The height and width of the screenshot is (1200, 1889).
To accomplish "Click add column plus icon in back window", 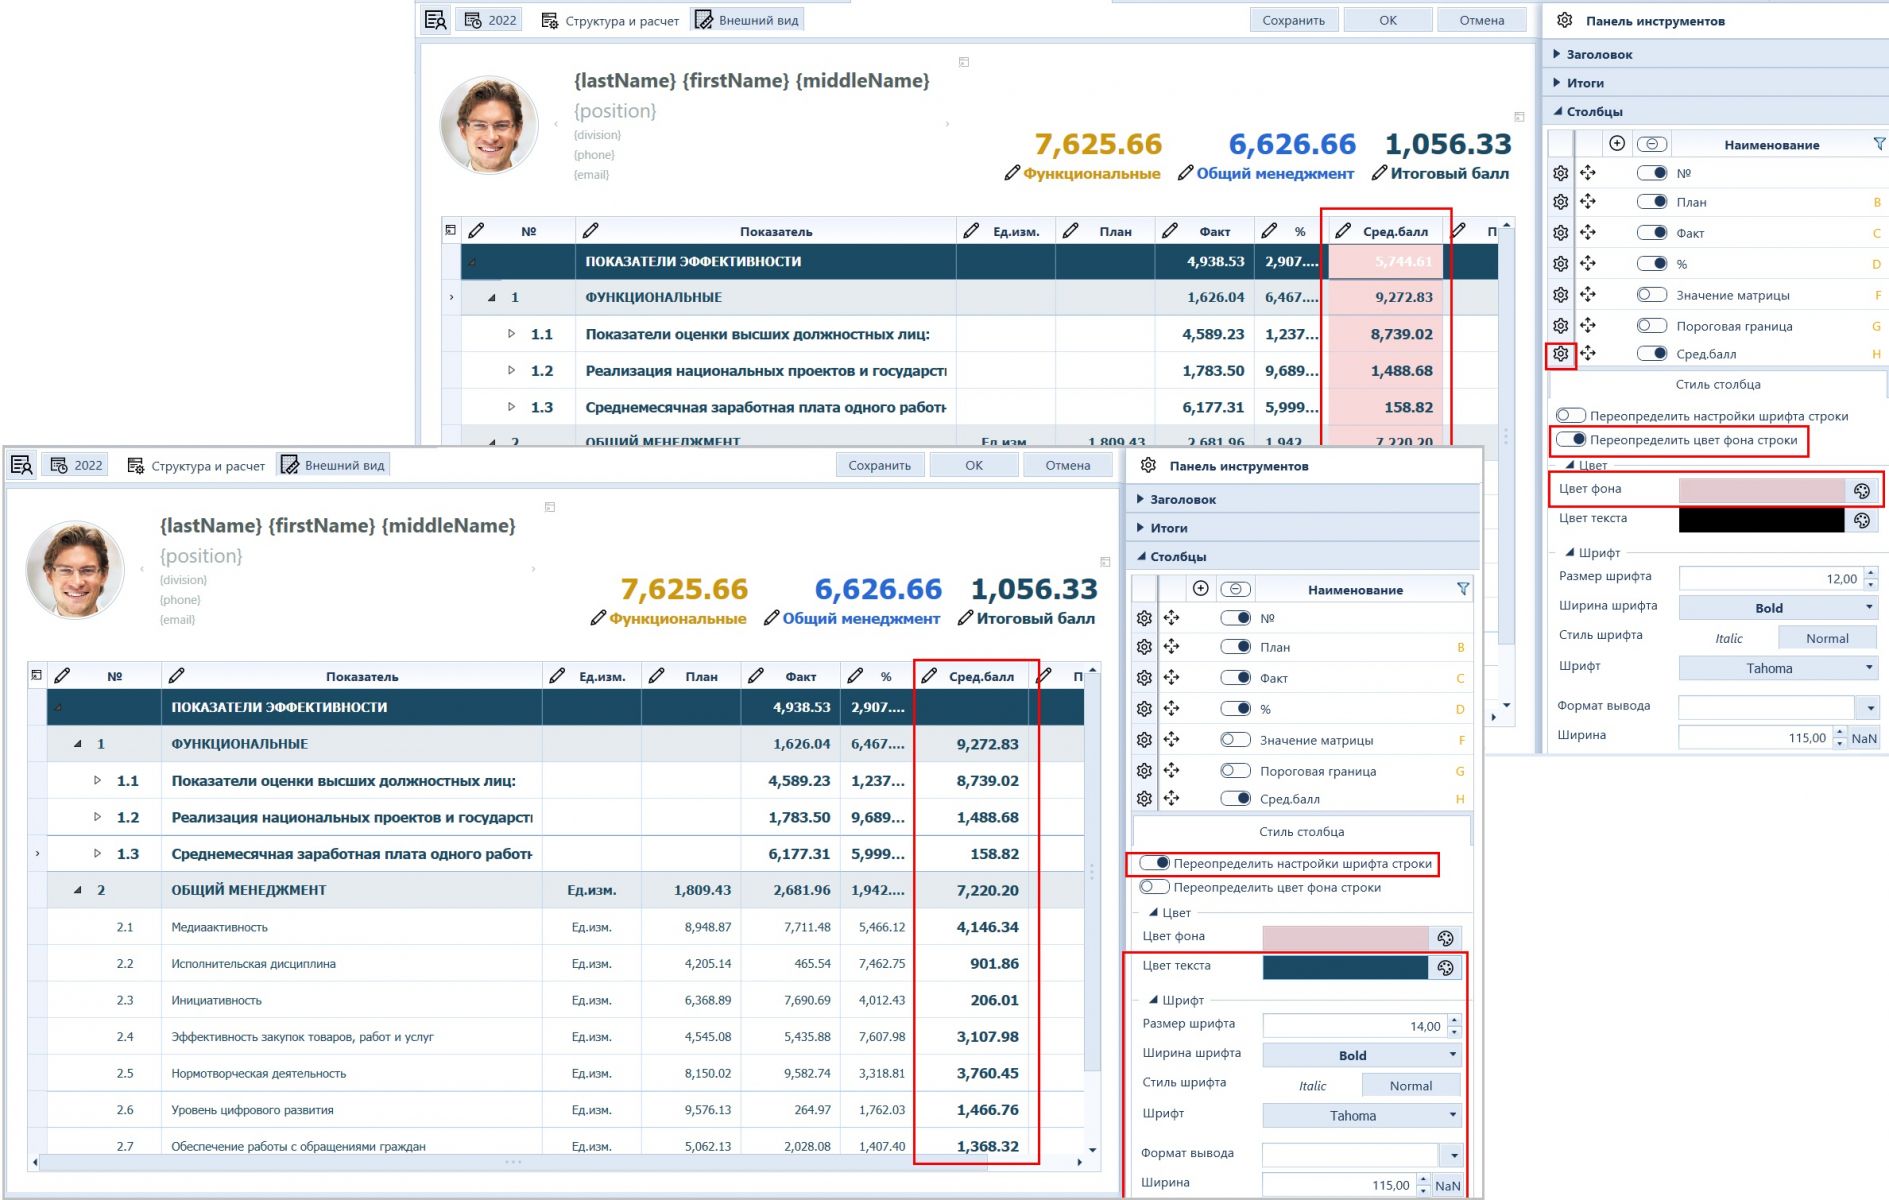I will [1617, 144].
